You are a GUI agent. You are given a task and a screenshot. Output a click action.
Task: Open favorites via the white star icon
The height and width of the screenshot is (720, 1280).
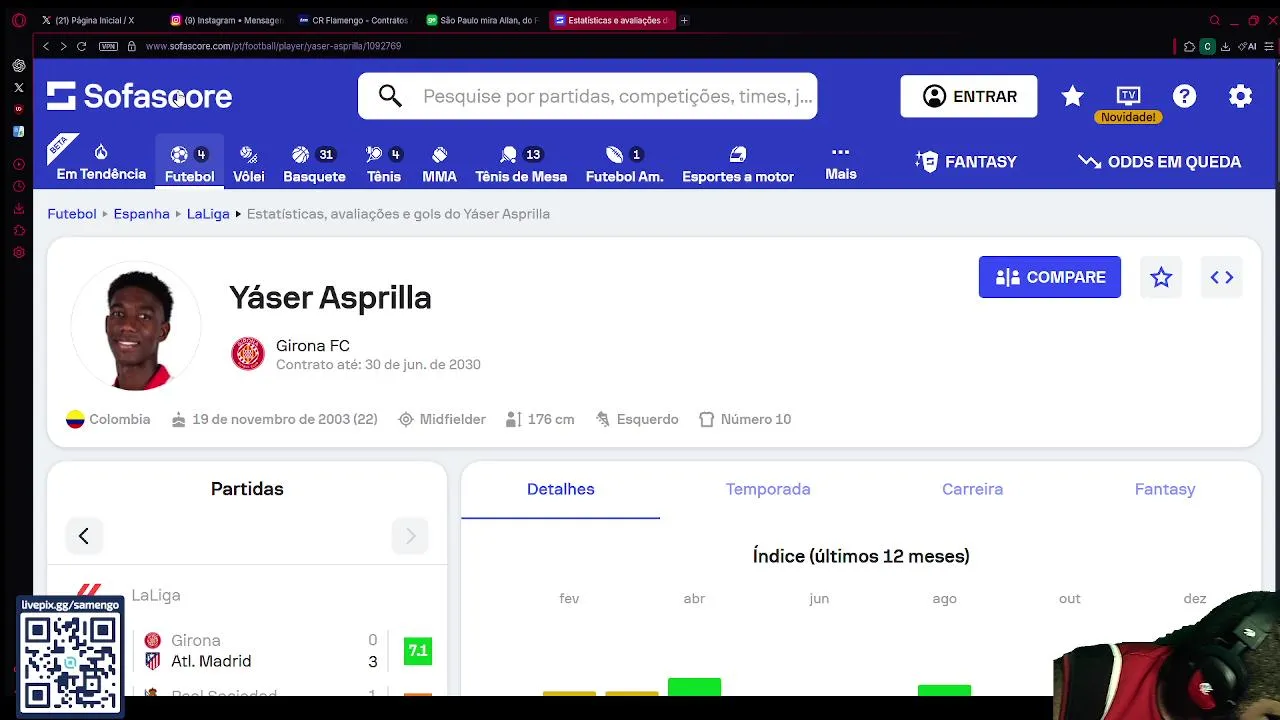click(x=1072, y=96)
